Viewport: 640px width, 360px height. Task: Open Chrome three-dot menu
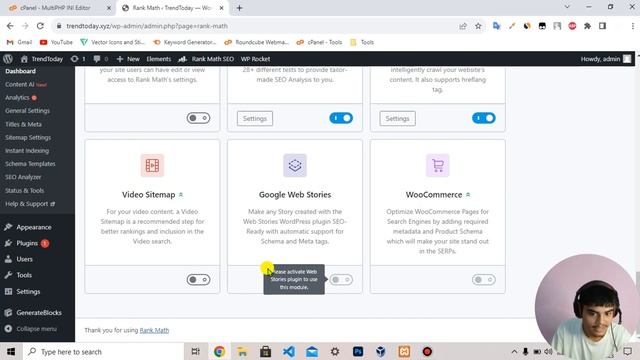point(633,26)
